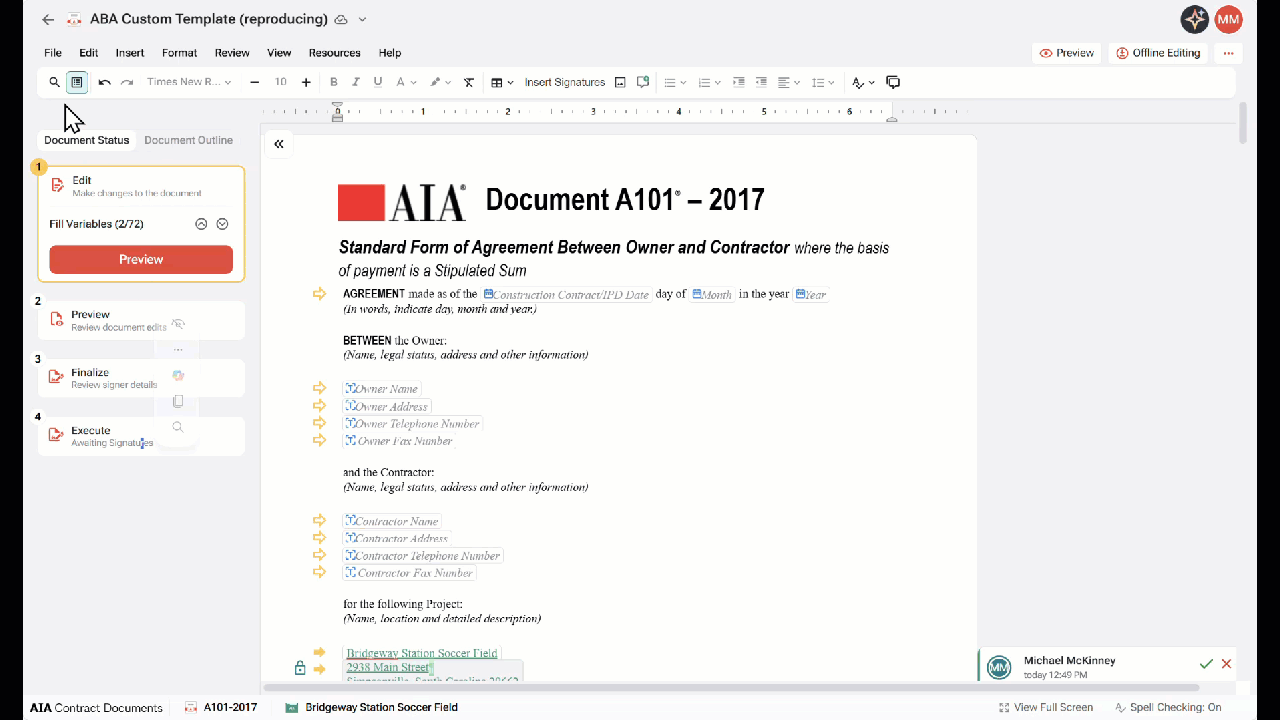The height and width of the screenshot is (720, 1280).
Task: Decrease font size with the minus button
Action: 255,82
